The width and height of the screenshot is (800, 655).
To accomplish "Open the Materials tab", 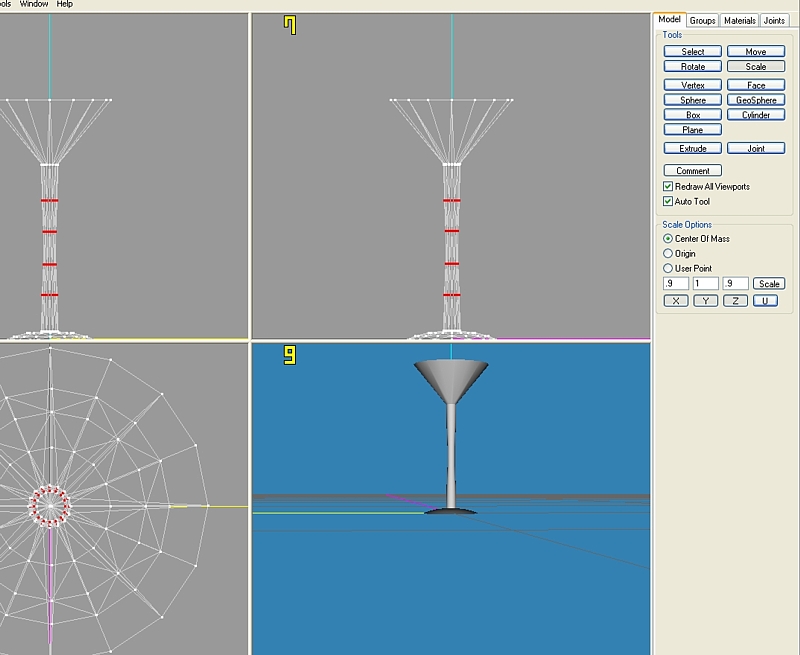I will coord(739,20).
